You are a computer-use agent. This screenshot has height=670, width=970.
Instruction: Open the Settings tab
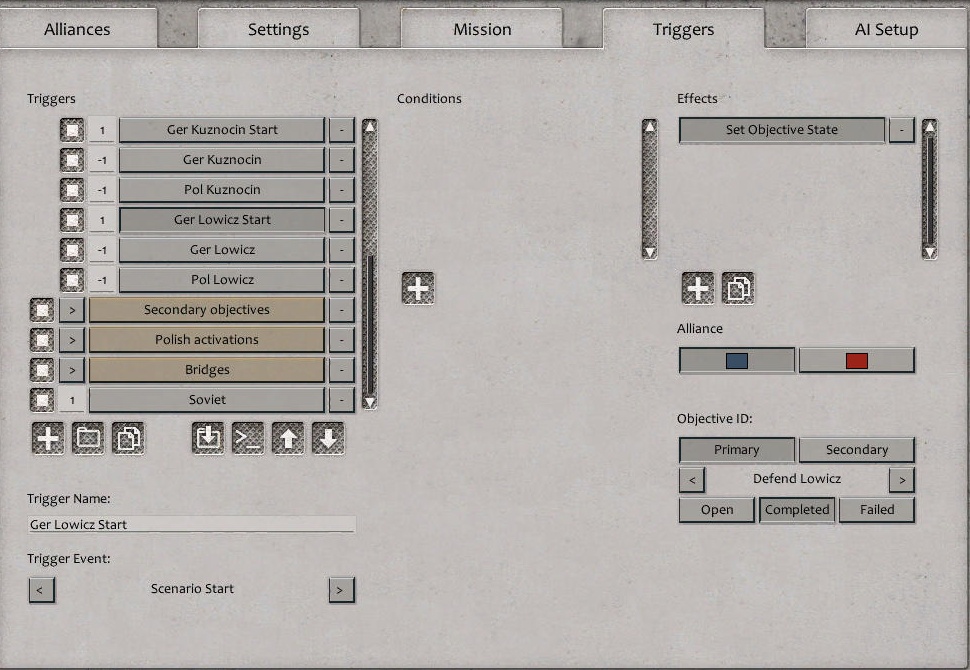pos(278,29)
